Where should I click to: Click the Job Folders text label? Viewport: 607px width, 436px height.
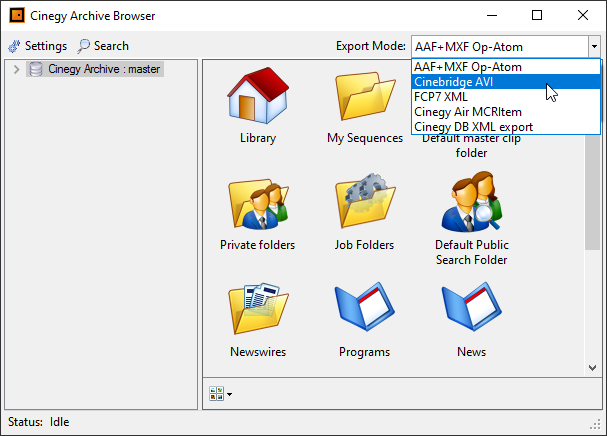[x=364, y=245]
